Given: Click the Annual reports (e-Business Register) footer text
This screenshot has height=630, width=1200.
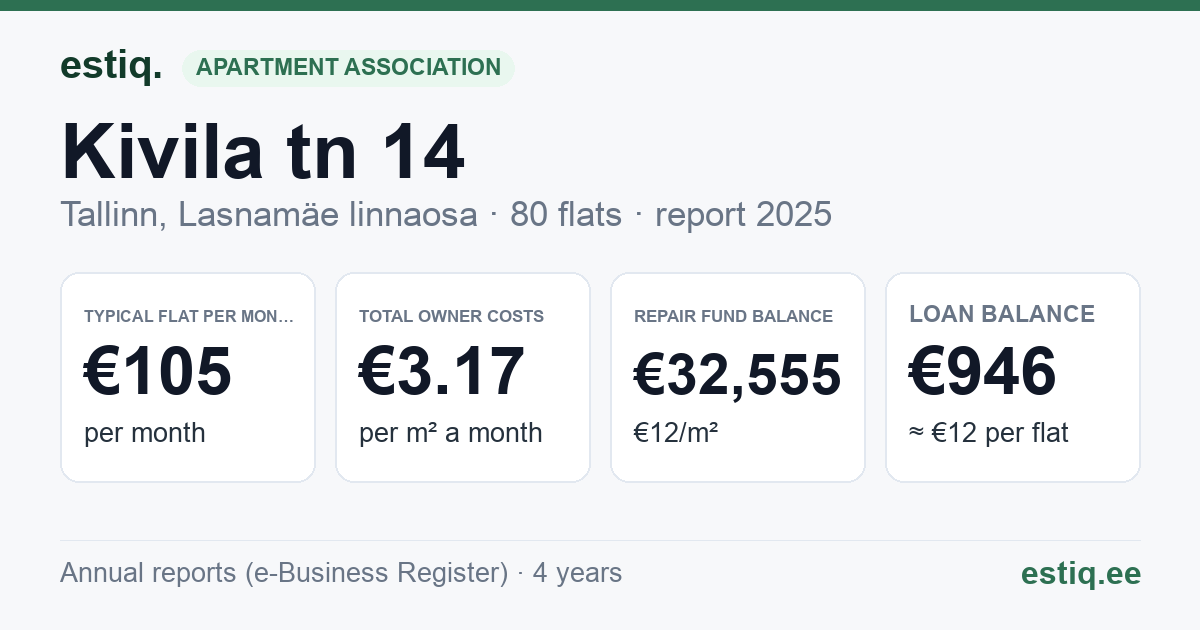Looking at the screenshot, I should pyautogui.click(x=284, y=573).
